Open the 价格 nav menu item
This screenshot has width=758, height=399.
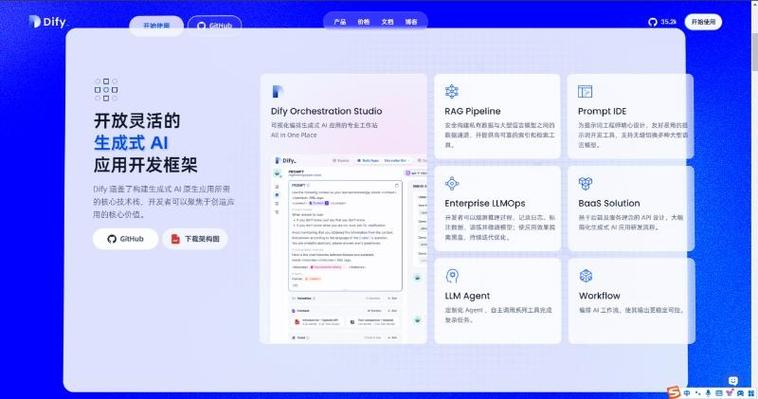point(364,22)
